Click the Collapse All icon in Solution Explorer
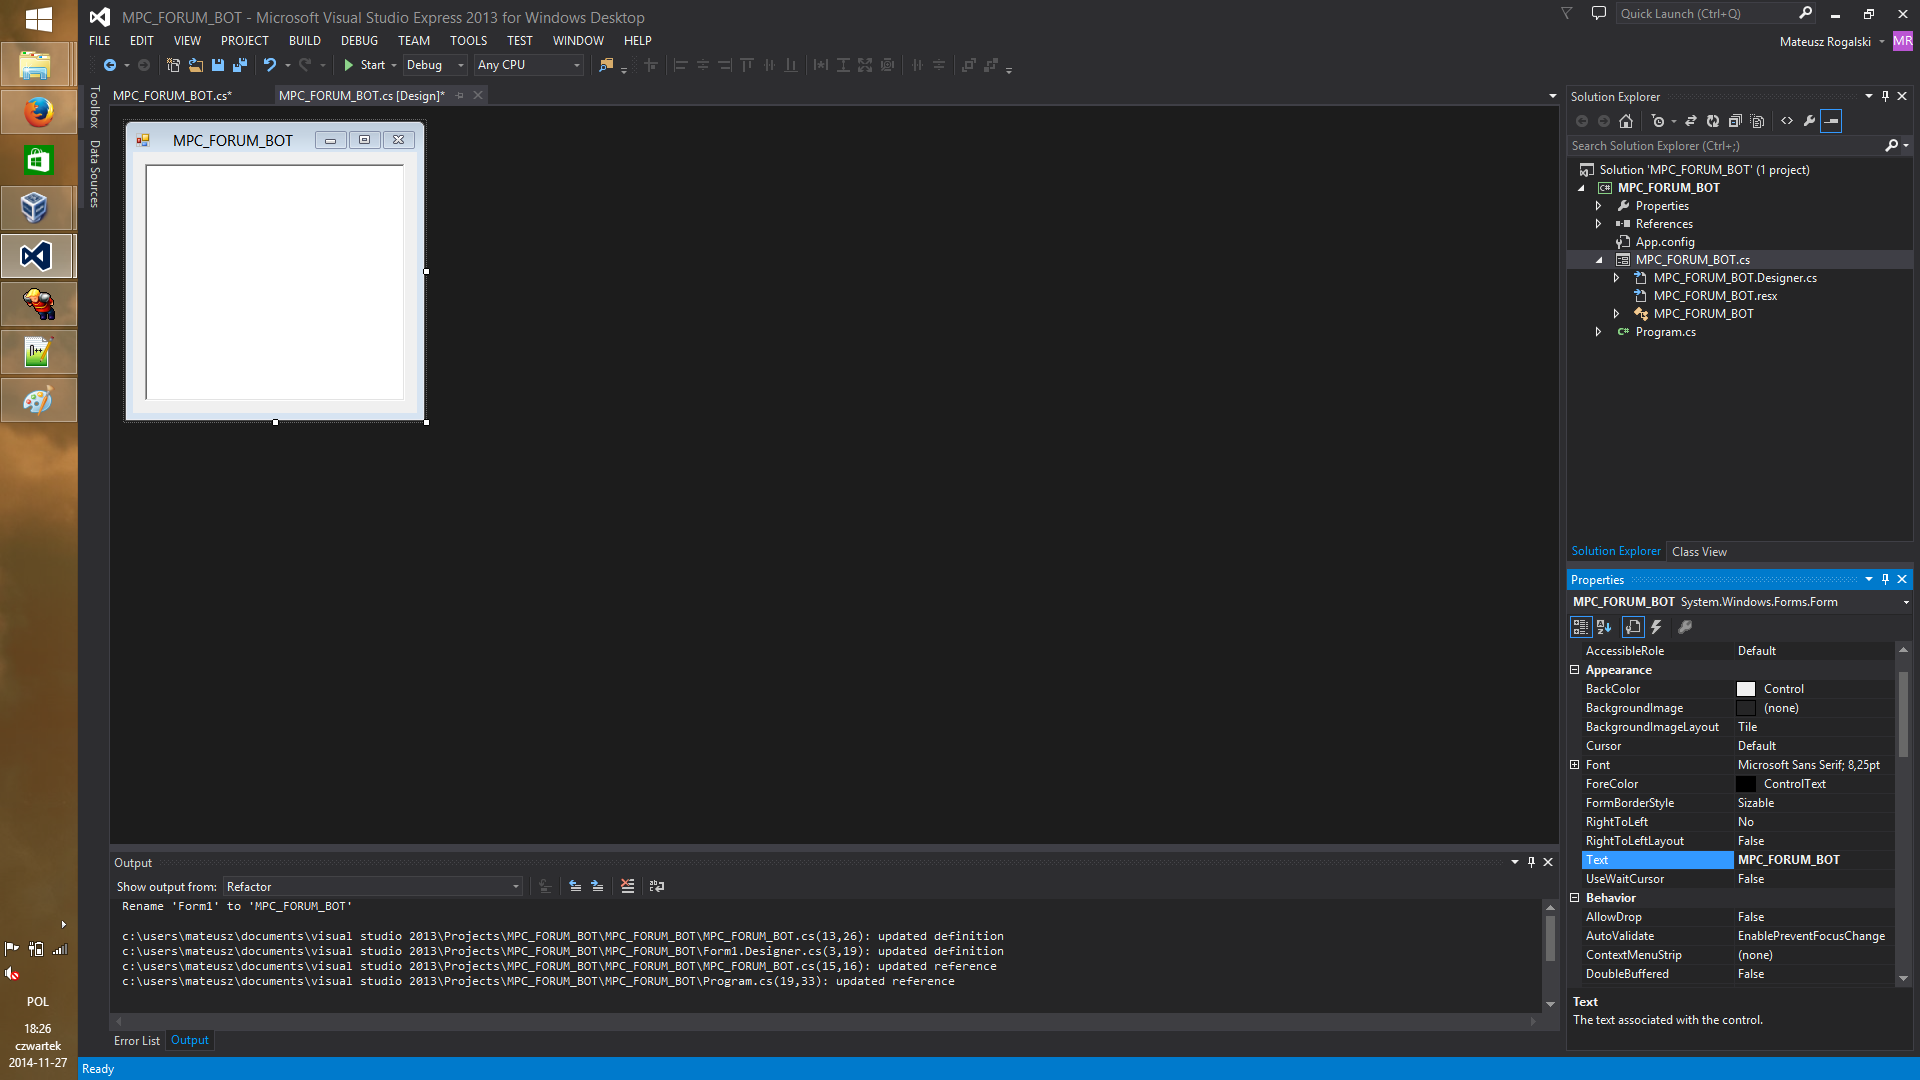 tap(1735, 121)
